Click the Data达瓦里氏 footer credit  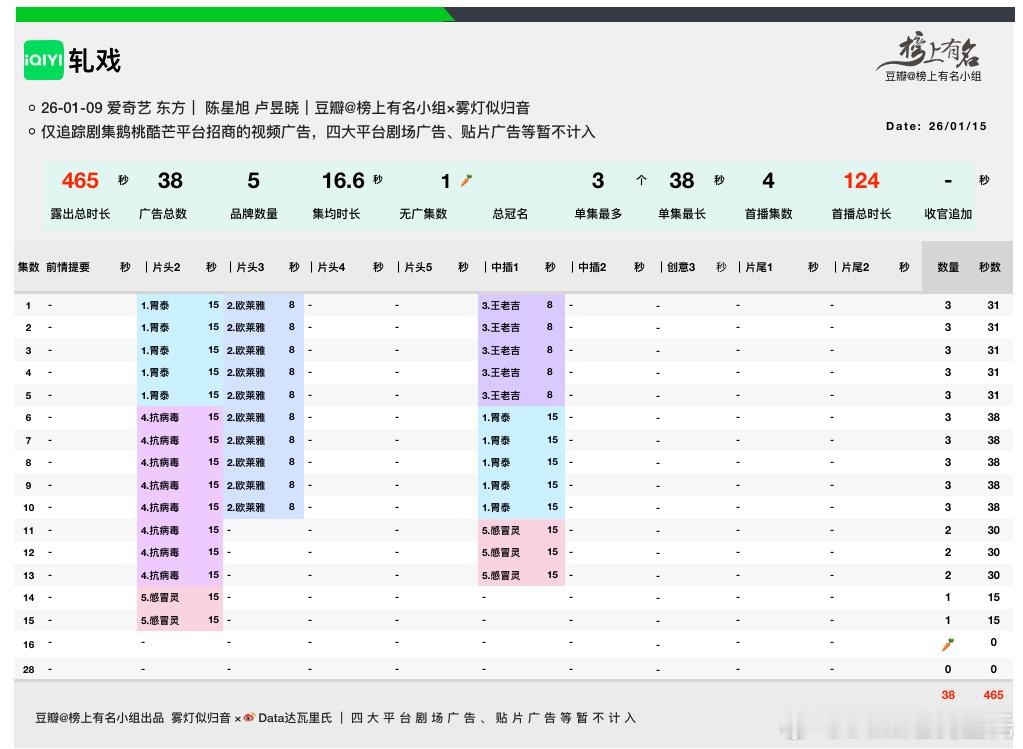point(295,718)
